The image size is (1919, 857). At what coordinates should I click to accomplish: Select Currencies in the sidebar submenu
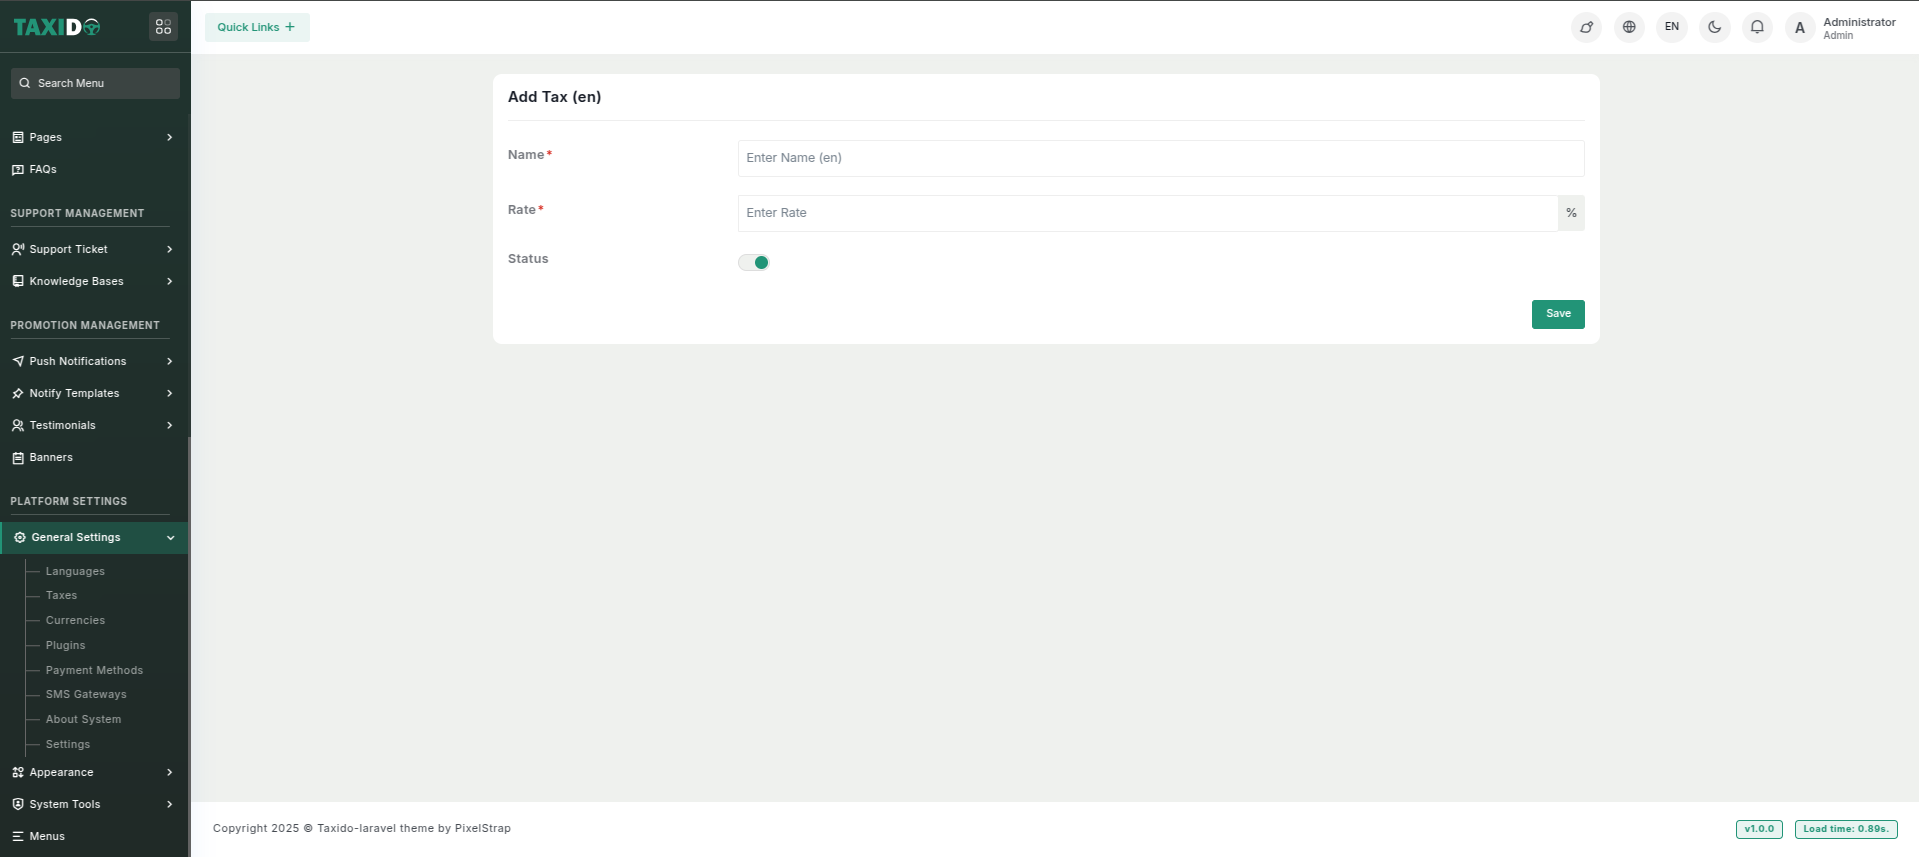(x=75, y=621)
